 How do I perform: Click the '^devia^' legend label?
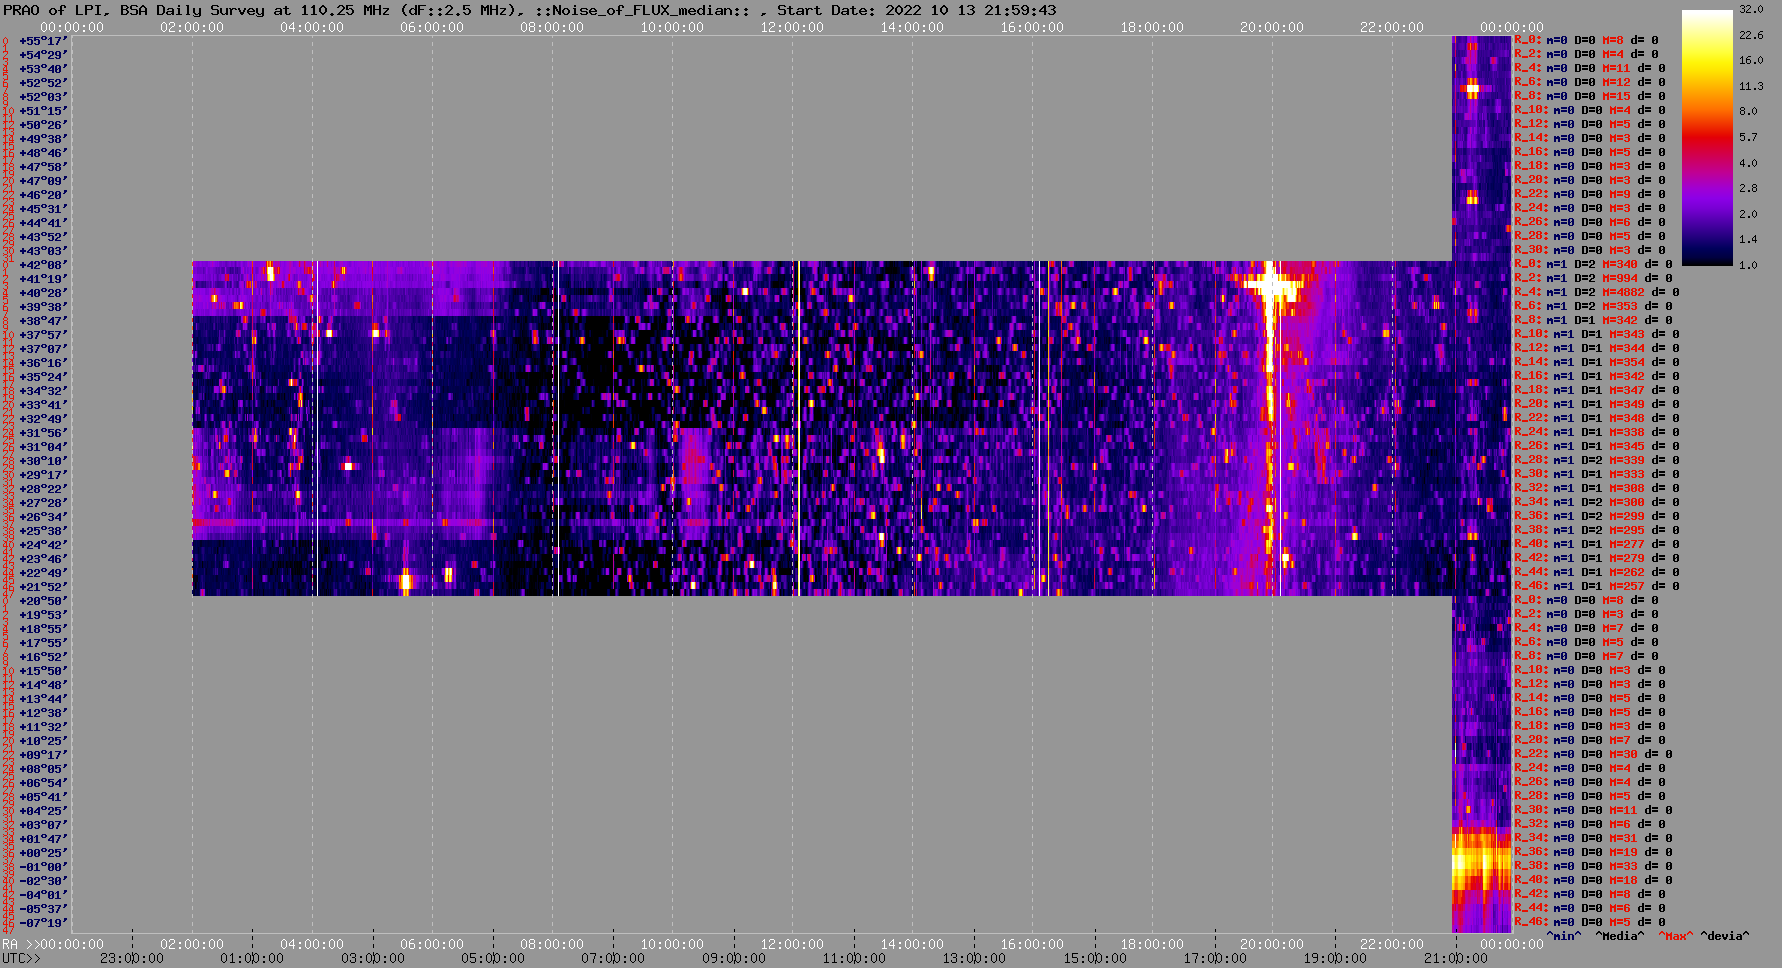coord(1725,936)
